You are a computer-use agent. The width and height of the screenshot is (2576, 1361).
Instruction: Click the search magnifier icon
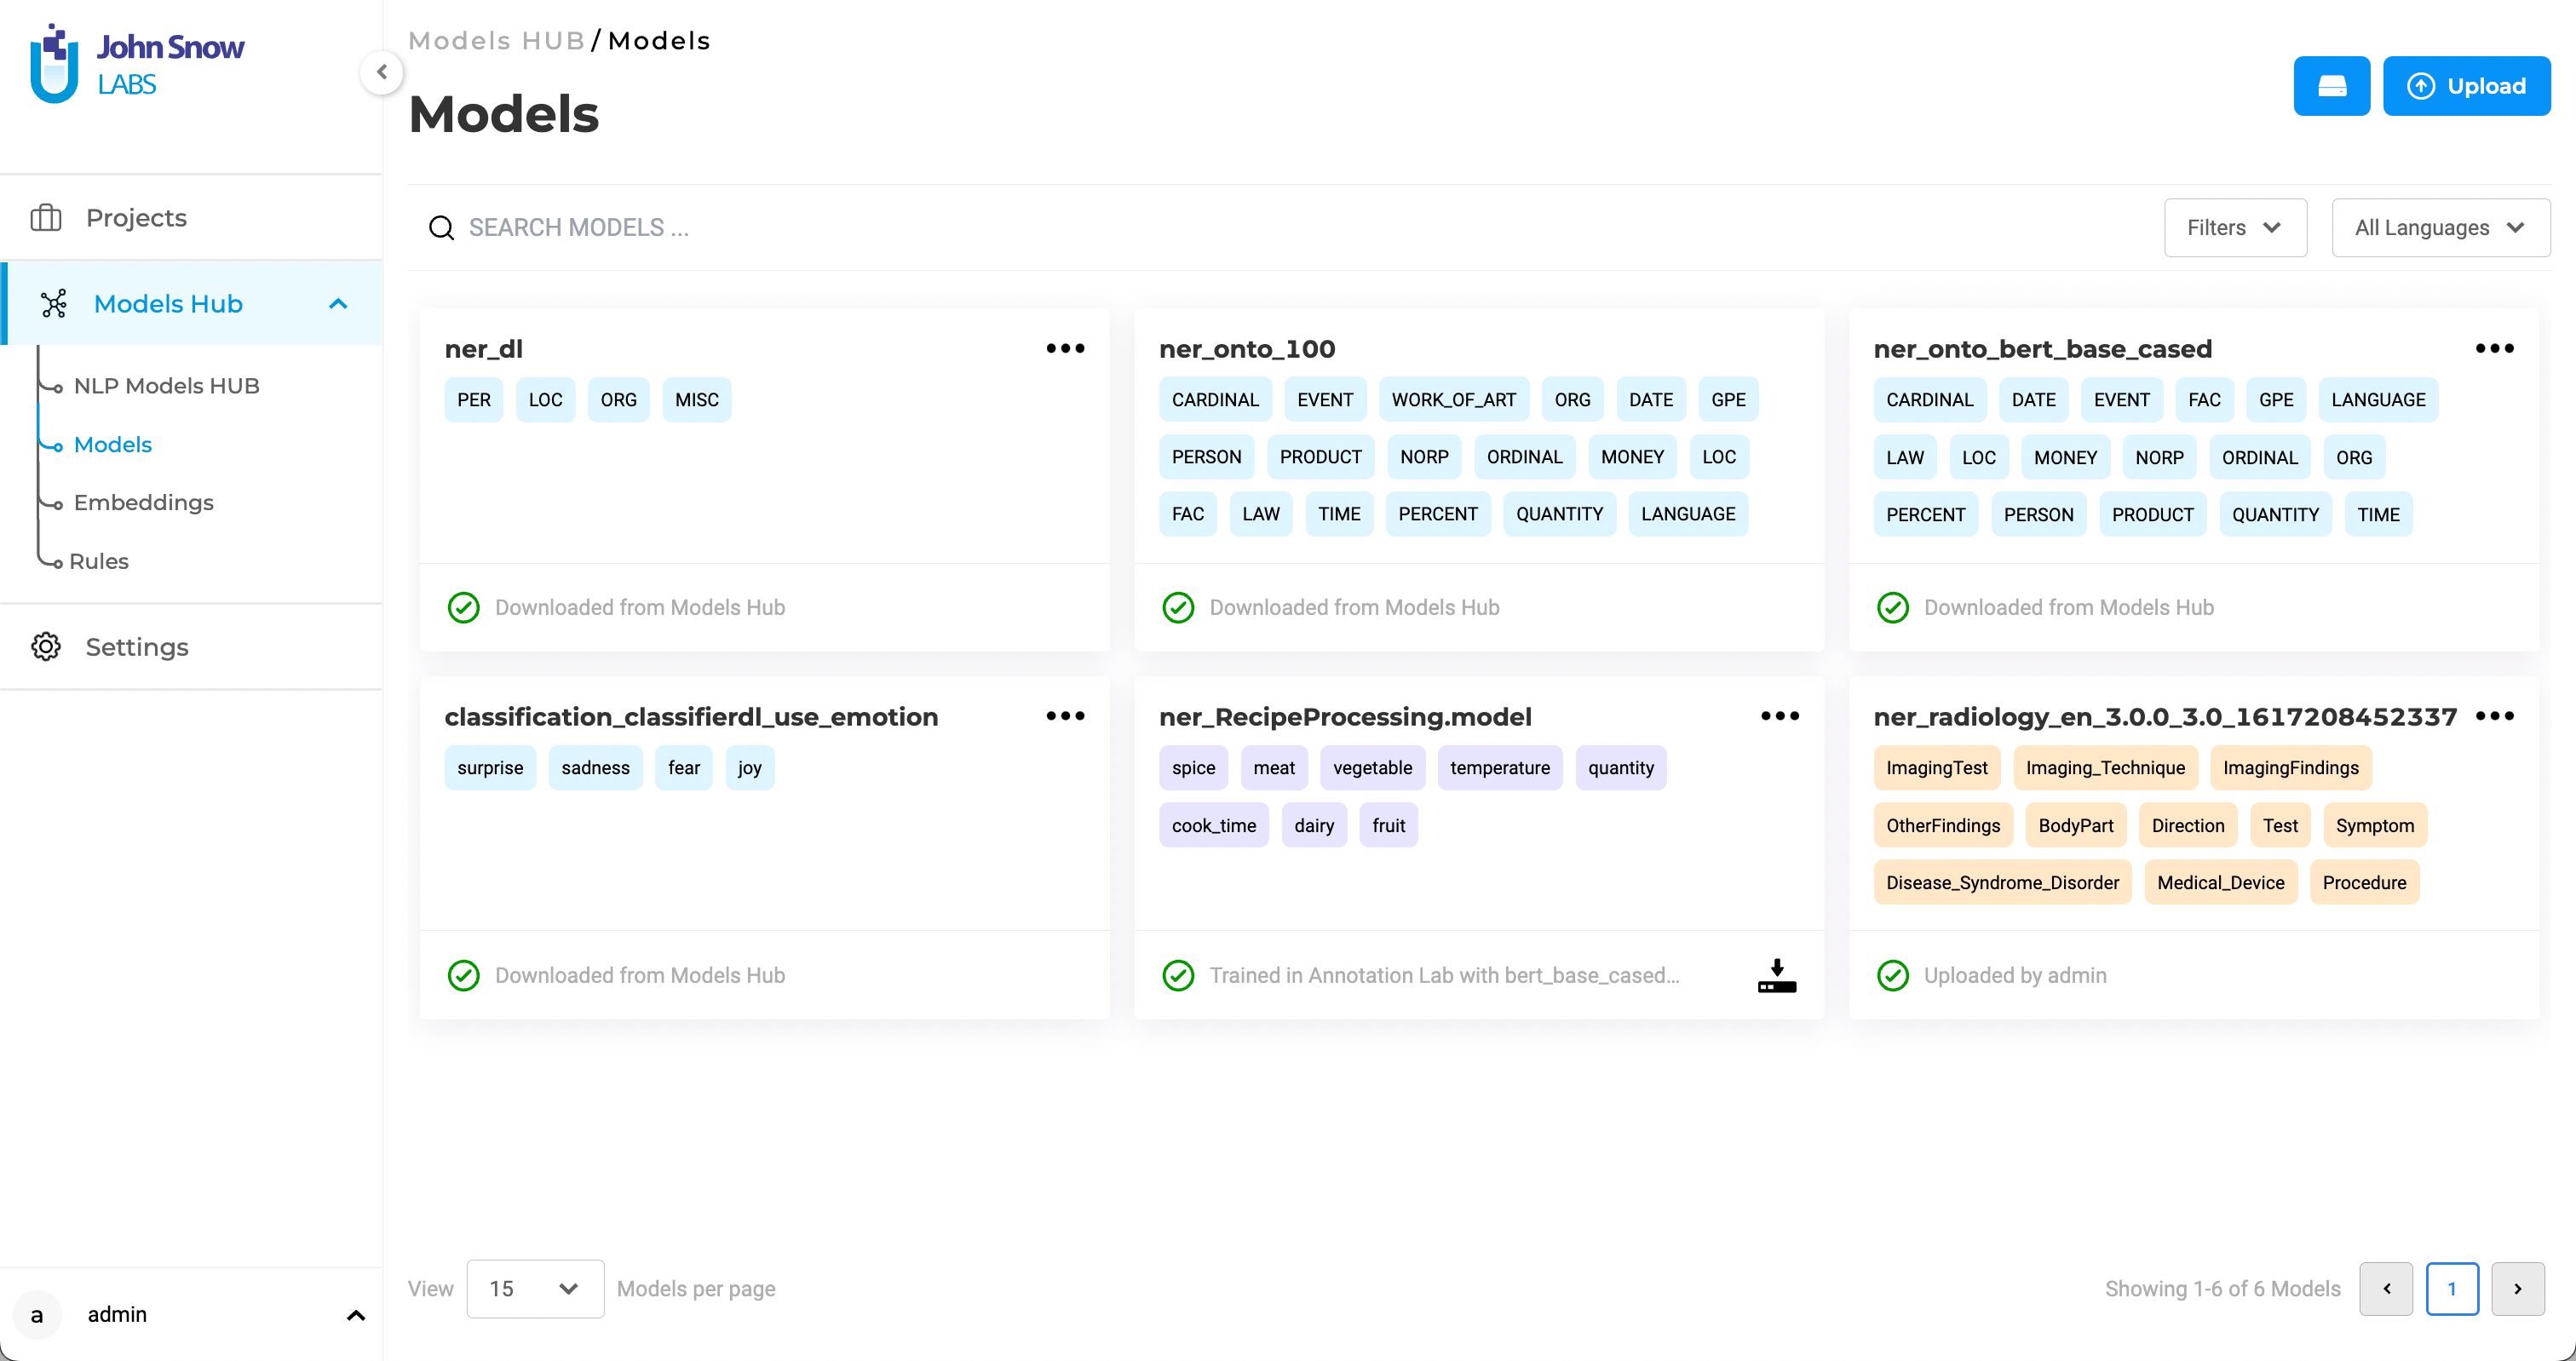point(441,228)
